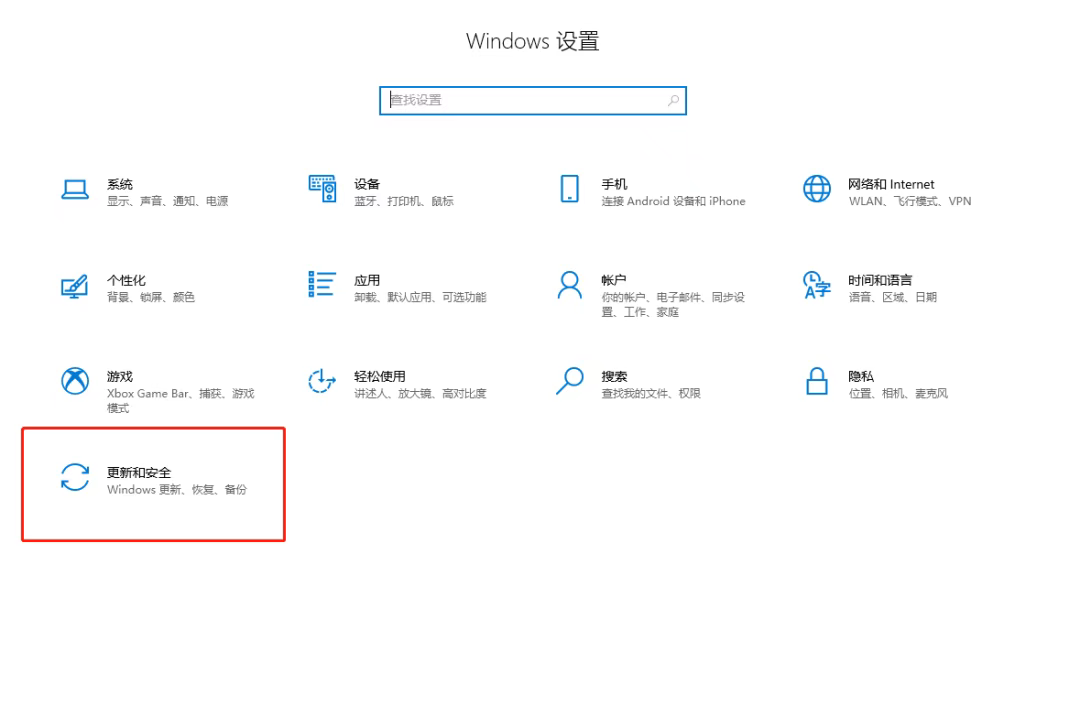Open the 隐私 settings title
The height and width of the screenshot is (717, 1080).
(x=861, y=377)
